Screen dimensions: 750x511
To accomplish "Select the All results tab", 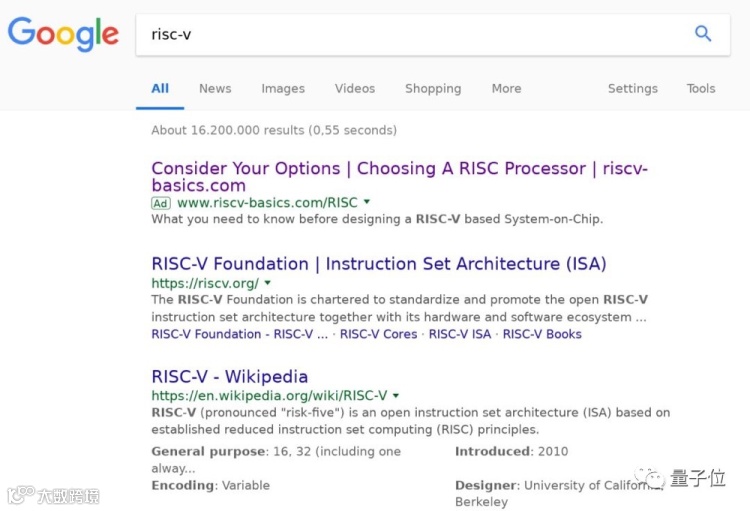I will (160, 89).
